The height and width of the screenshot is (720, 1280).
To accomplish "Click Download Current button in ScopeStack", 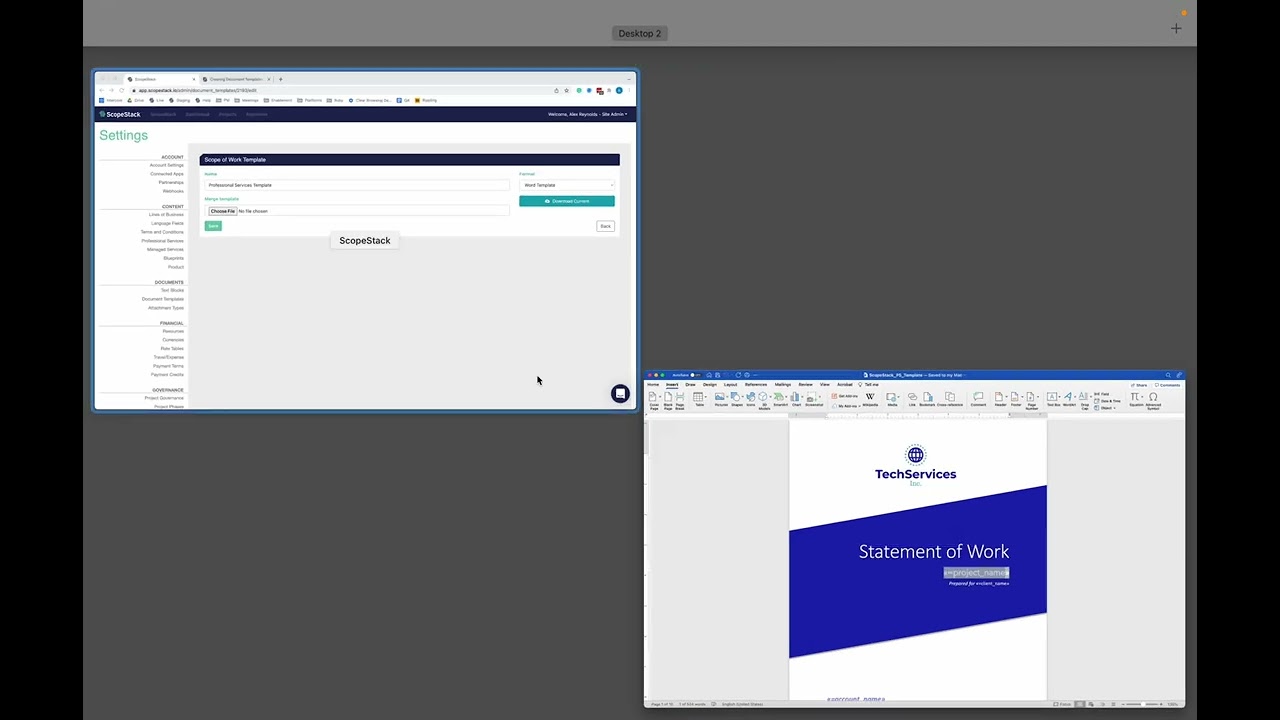I will coord(567,201).
